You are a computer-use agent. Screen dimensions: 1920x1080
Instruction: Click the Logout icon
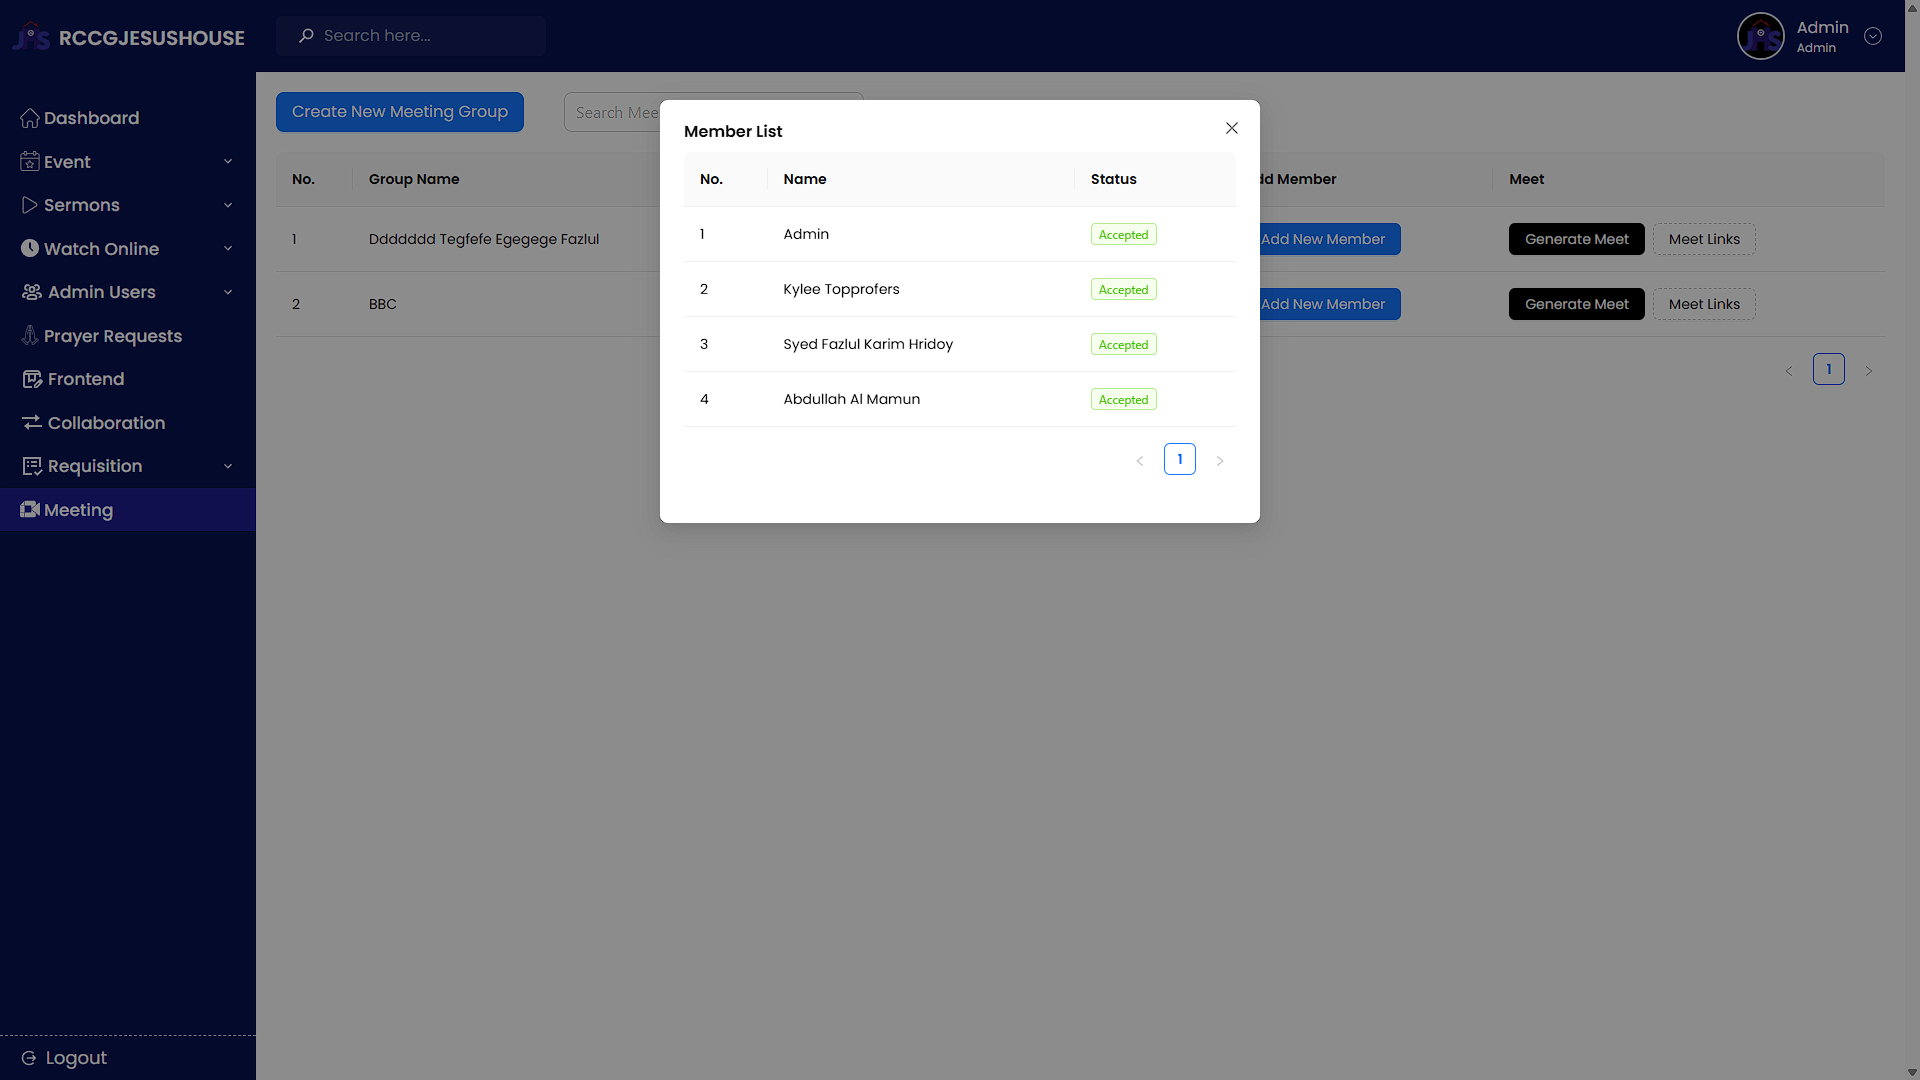coord(29,1058)
